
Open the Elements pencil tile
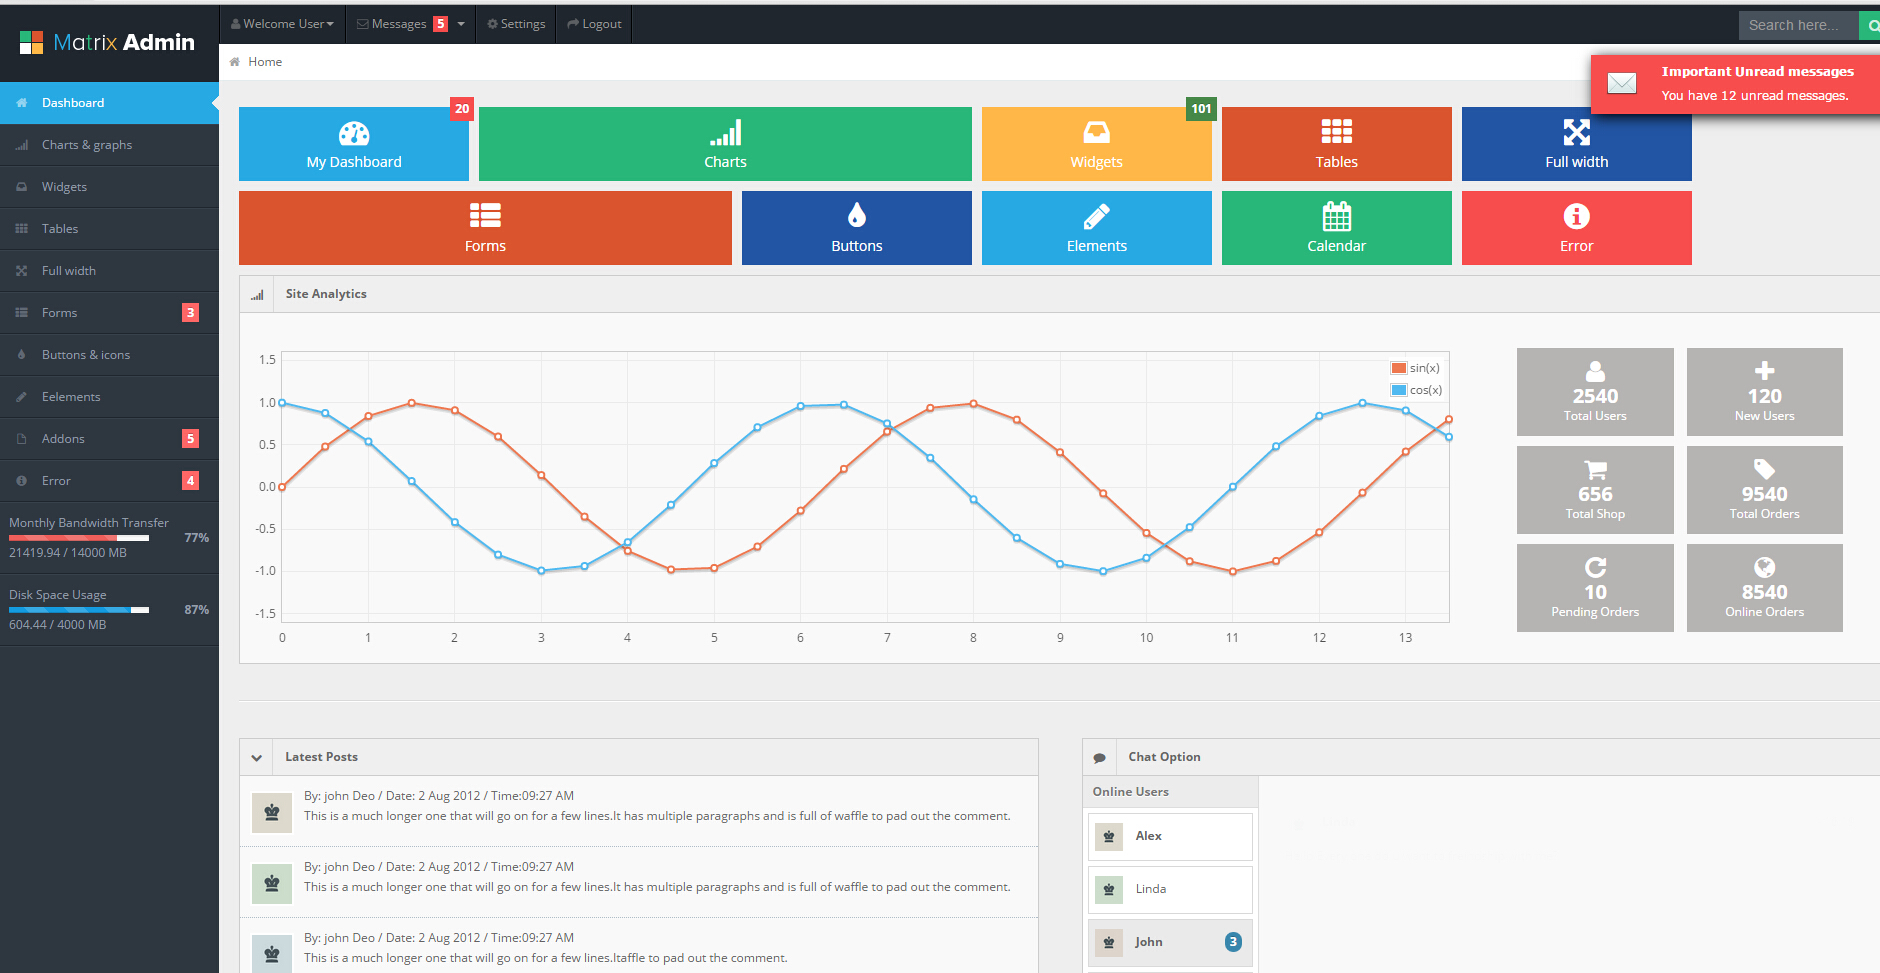pos(1097,228)
